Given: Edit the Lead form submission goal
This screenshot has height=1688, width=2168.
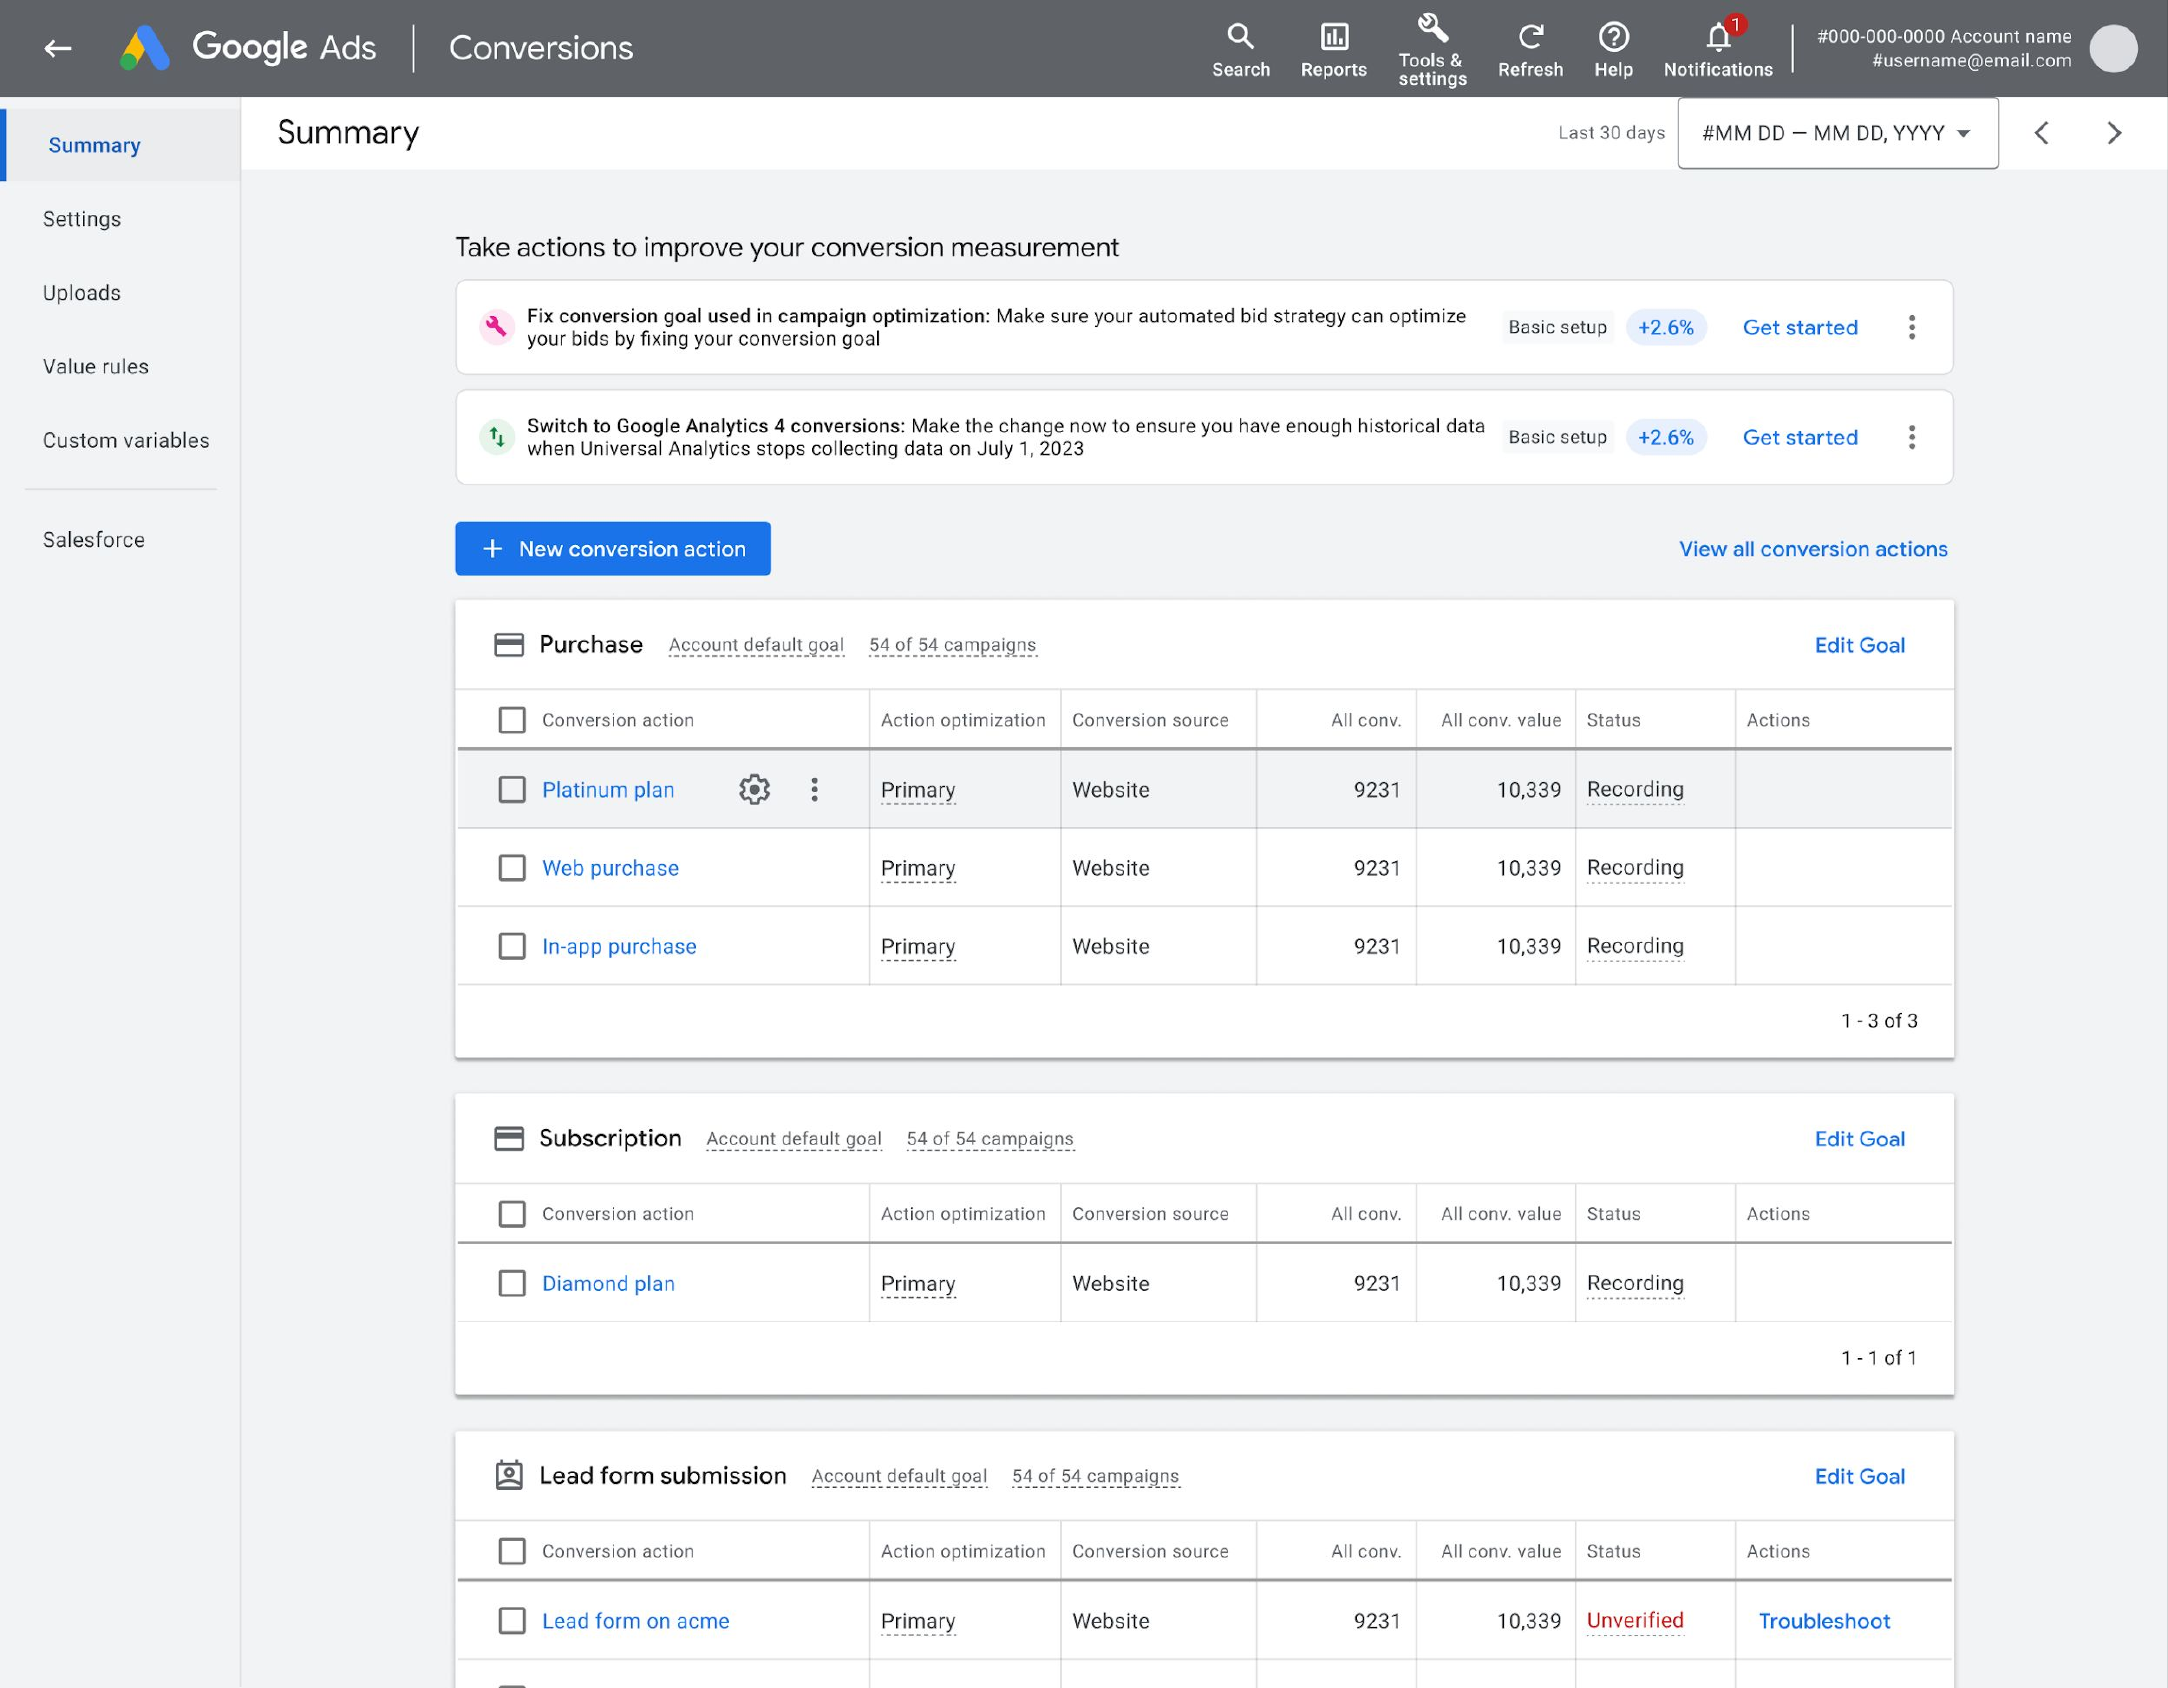Looking at the screenshot, I should [1859, 1476].
